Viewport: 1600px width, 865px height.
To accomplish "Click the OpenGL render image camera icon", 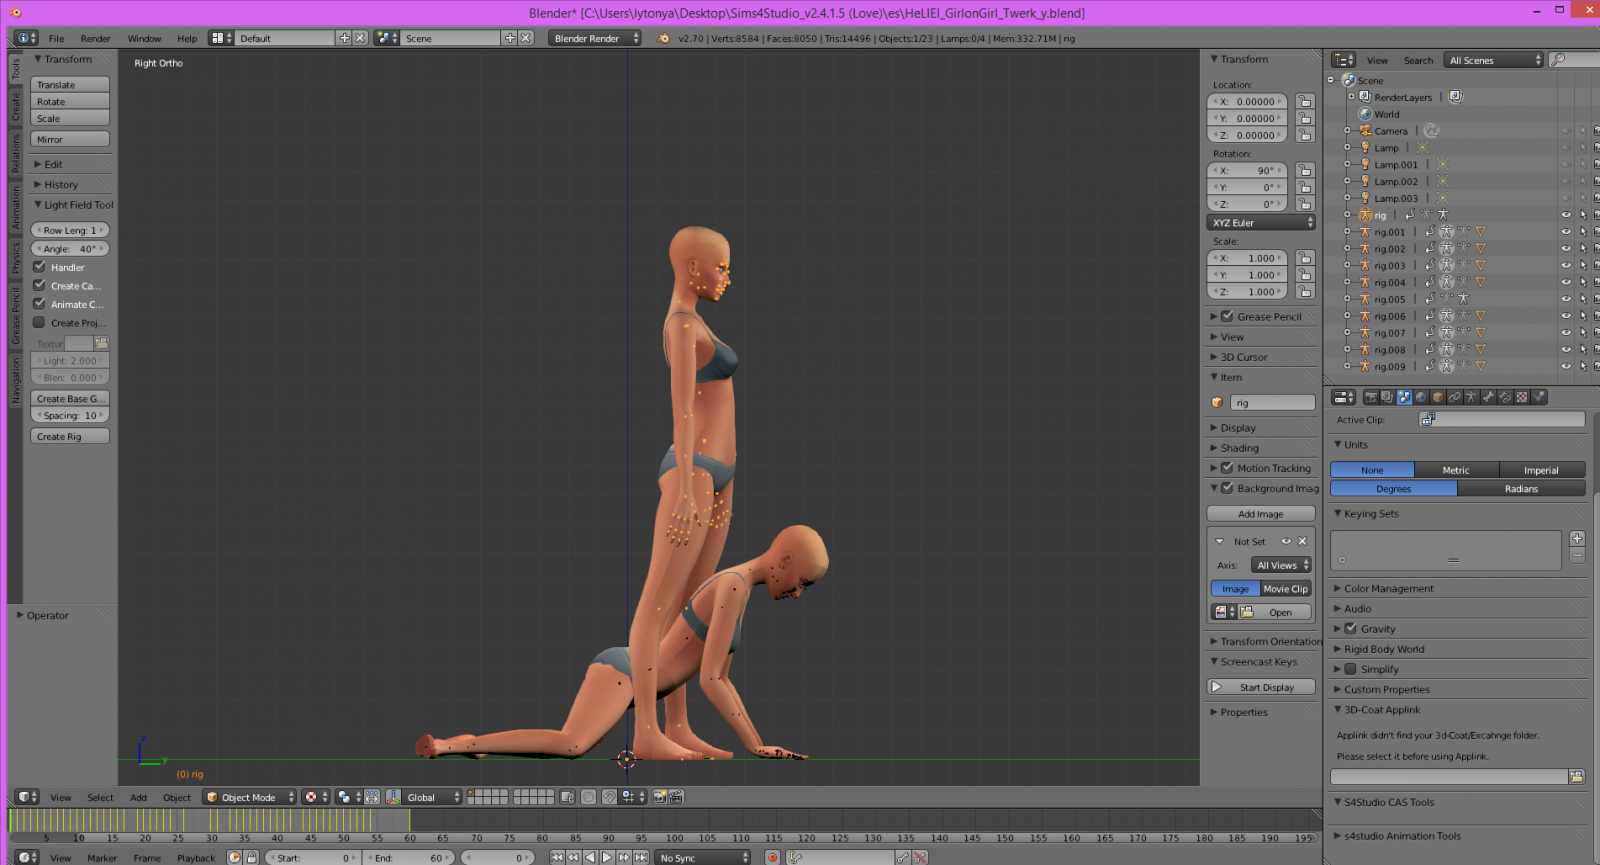I will [660, 797].
